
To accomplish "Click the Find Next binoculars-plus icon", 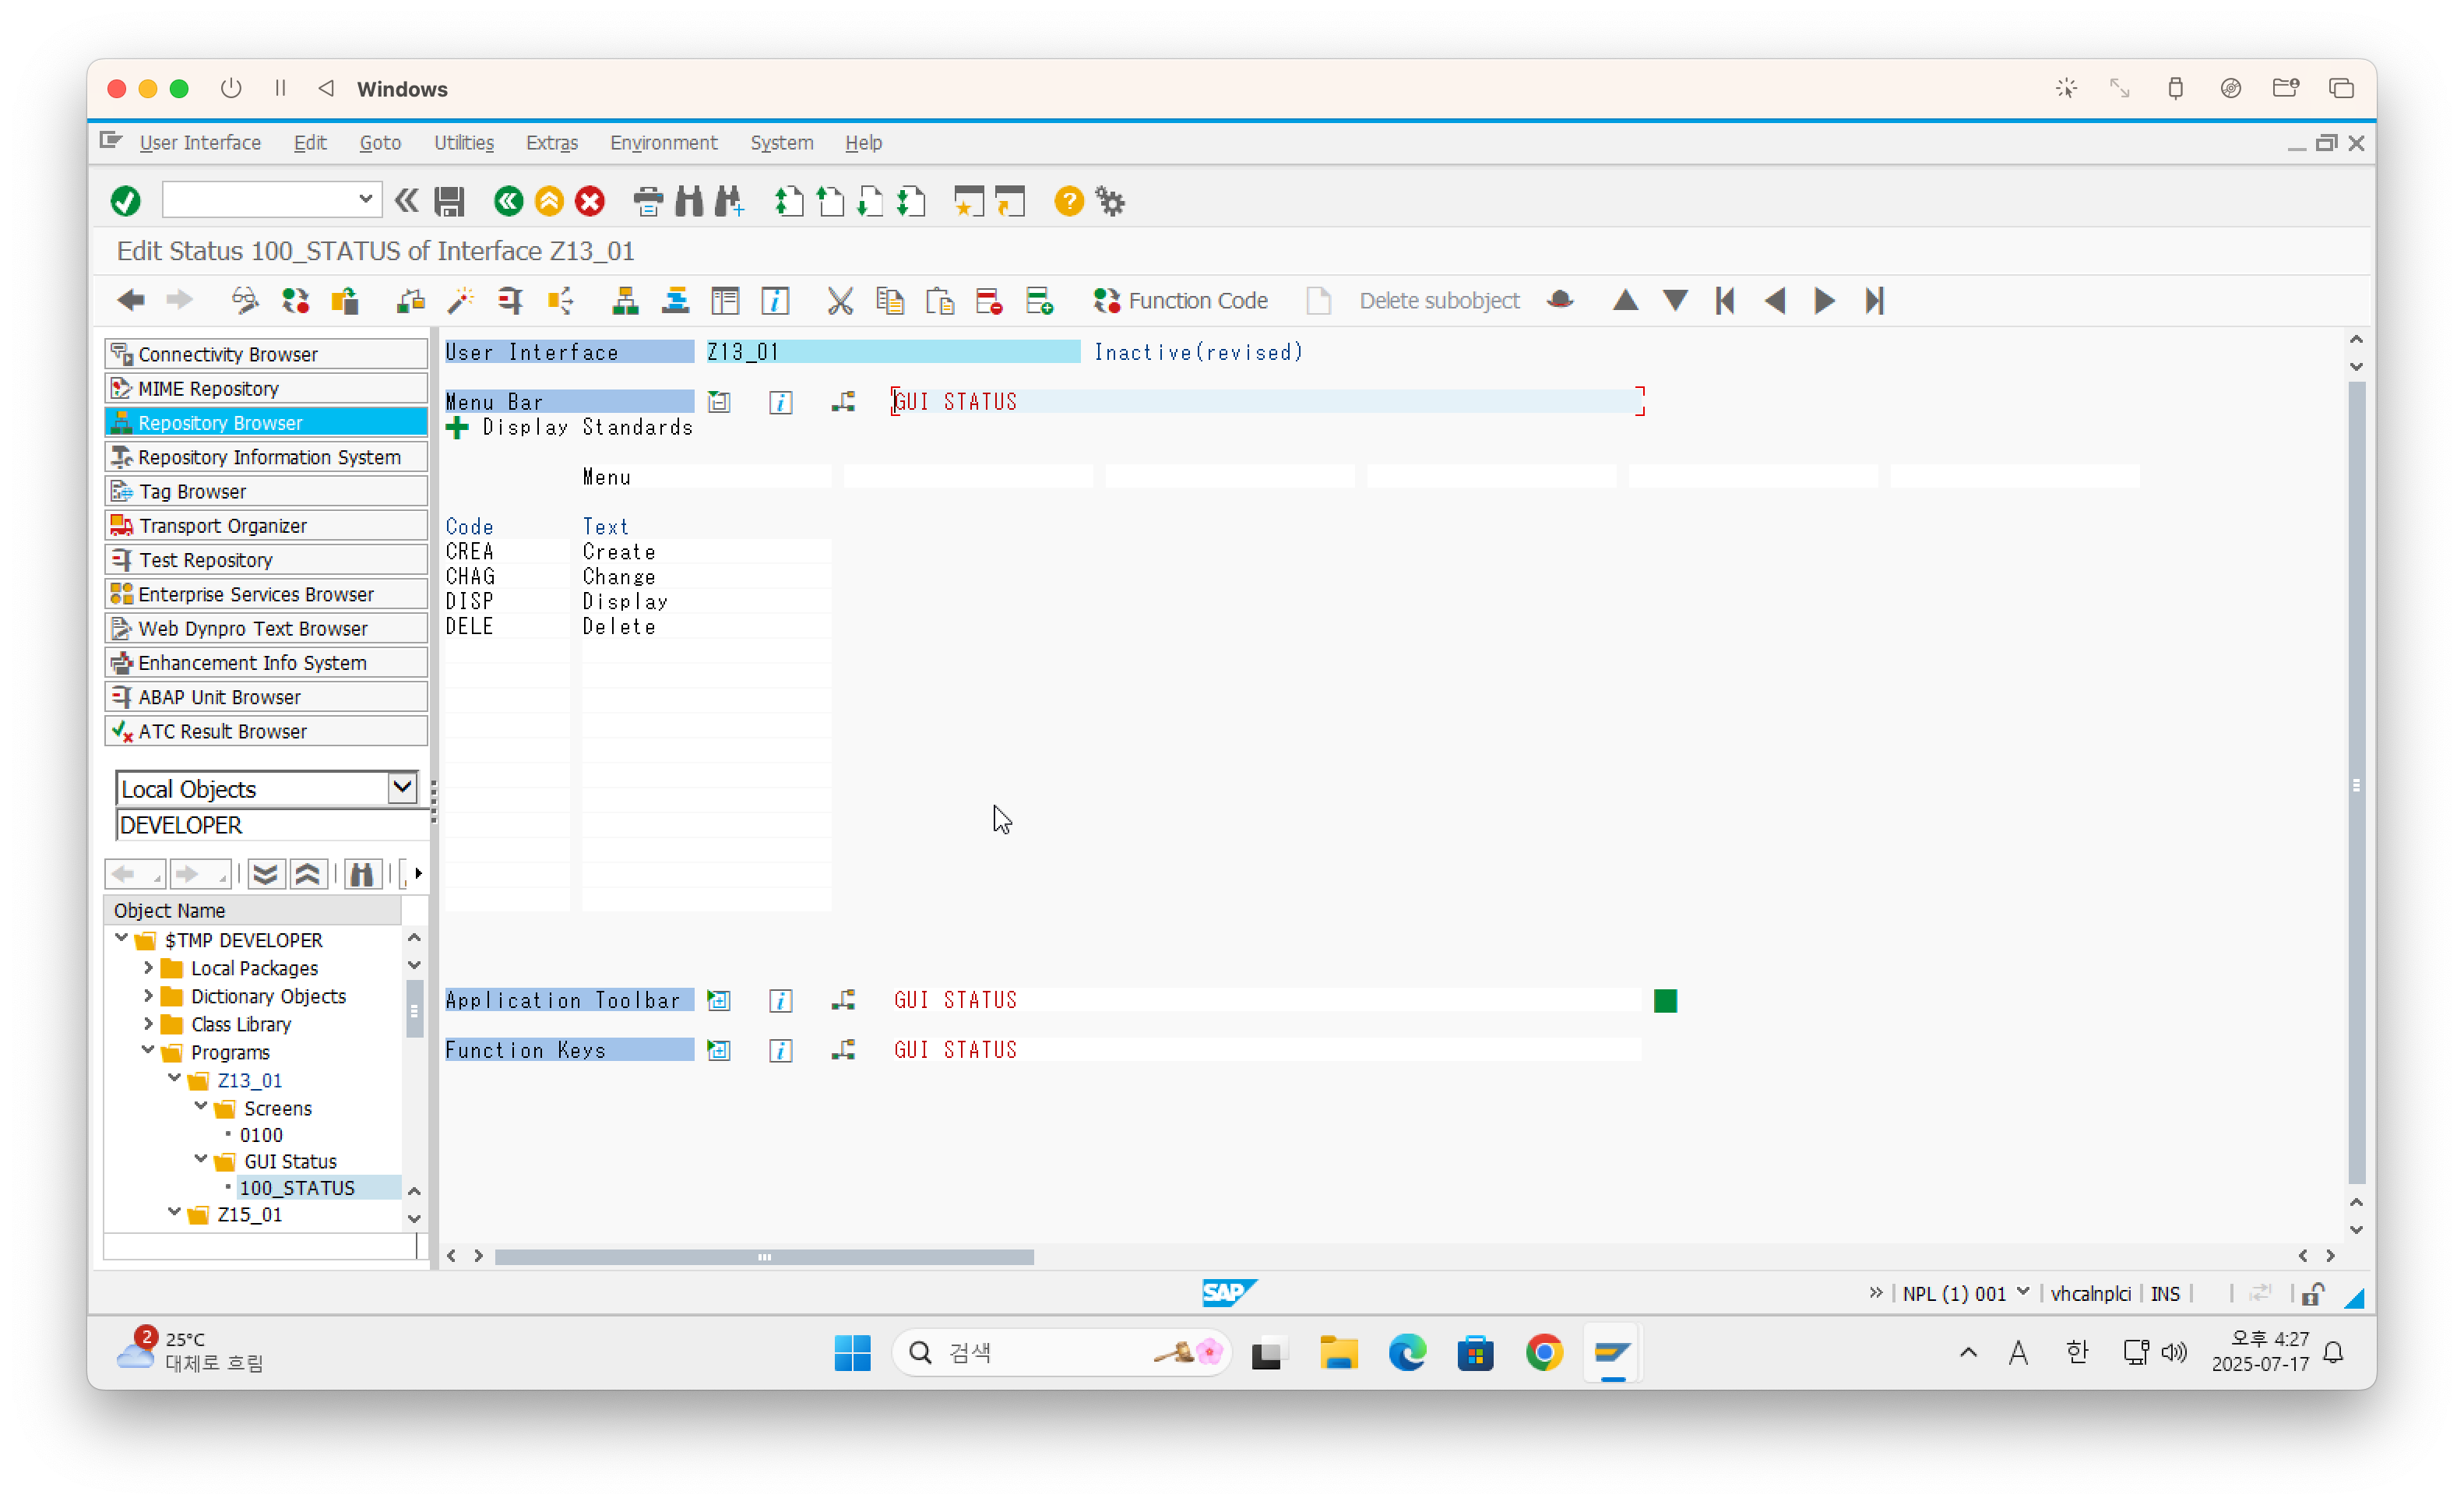I will (729, 201).
